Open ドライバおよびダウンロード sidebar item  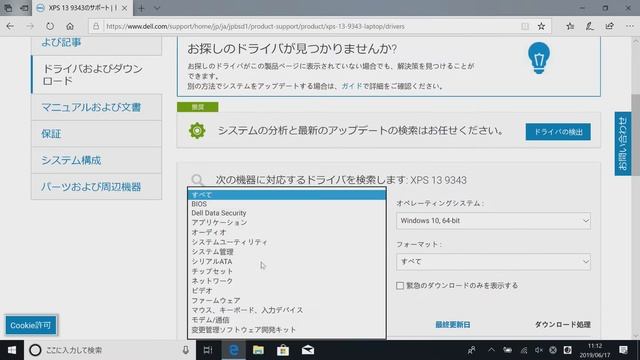97,75
